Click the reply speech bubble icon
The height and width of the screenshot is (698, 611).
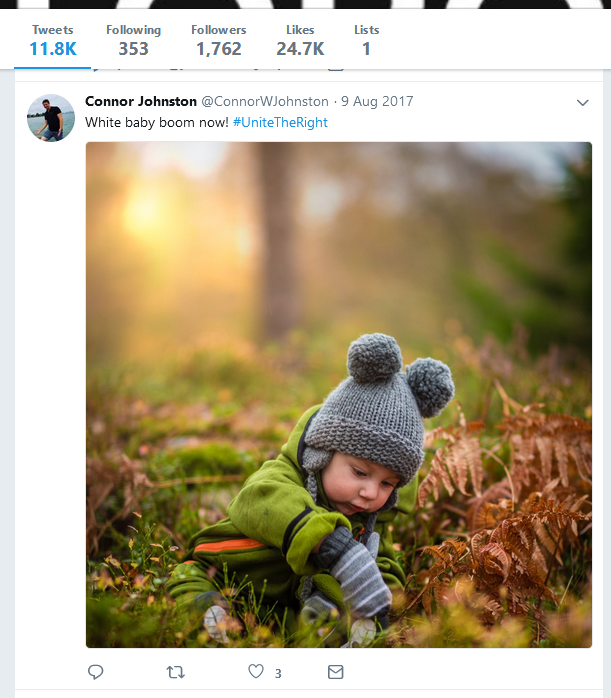coord(96,672)
